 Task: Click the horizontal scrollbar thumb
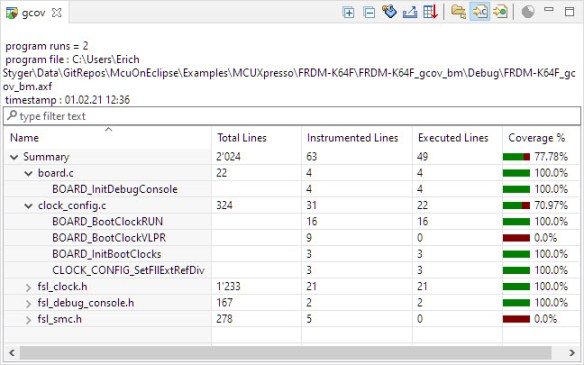285,353
